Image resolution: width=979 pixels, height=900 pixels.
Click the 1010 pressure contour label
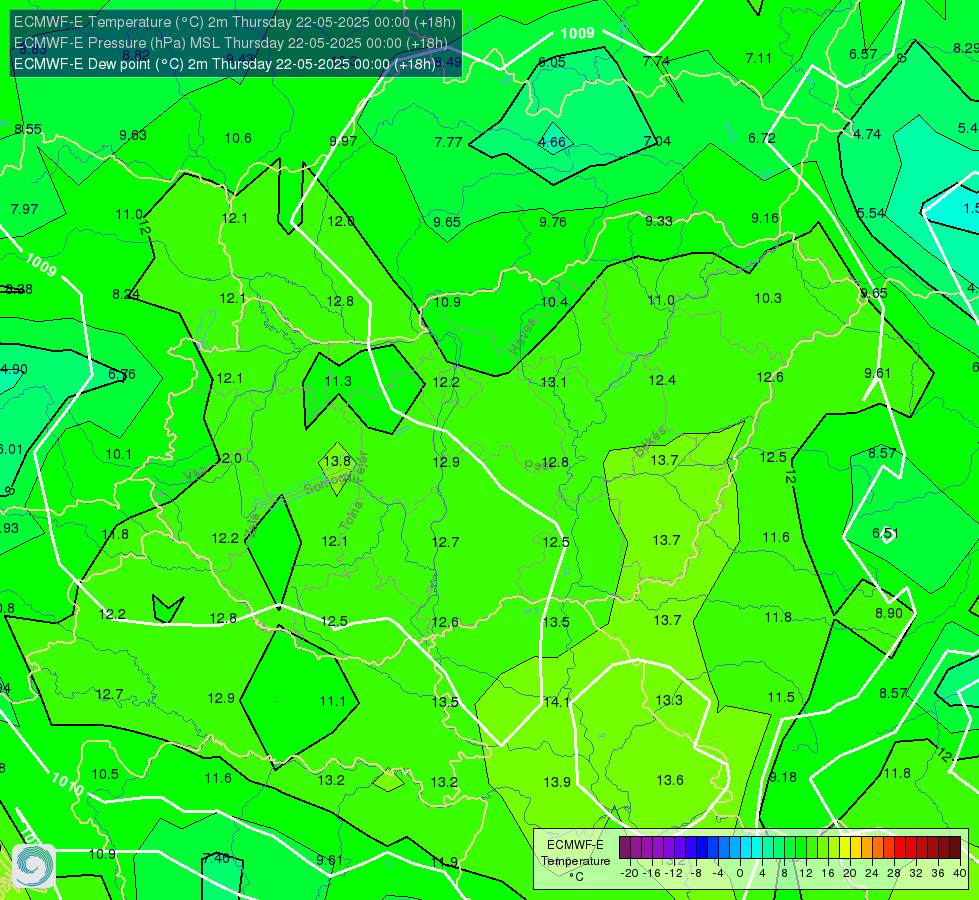tap(67, 784)
